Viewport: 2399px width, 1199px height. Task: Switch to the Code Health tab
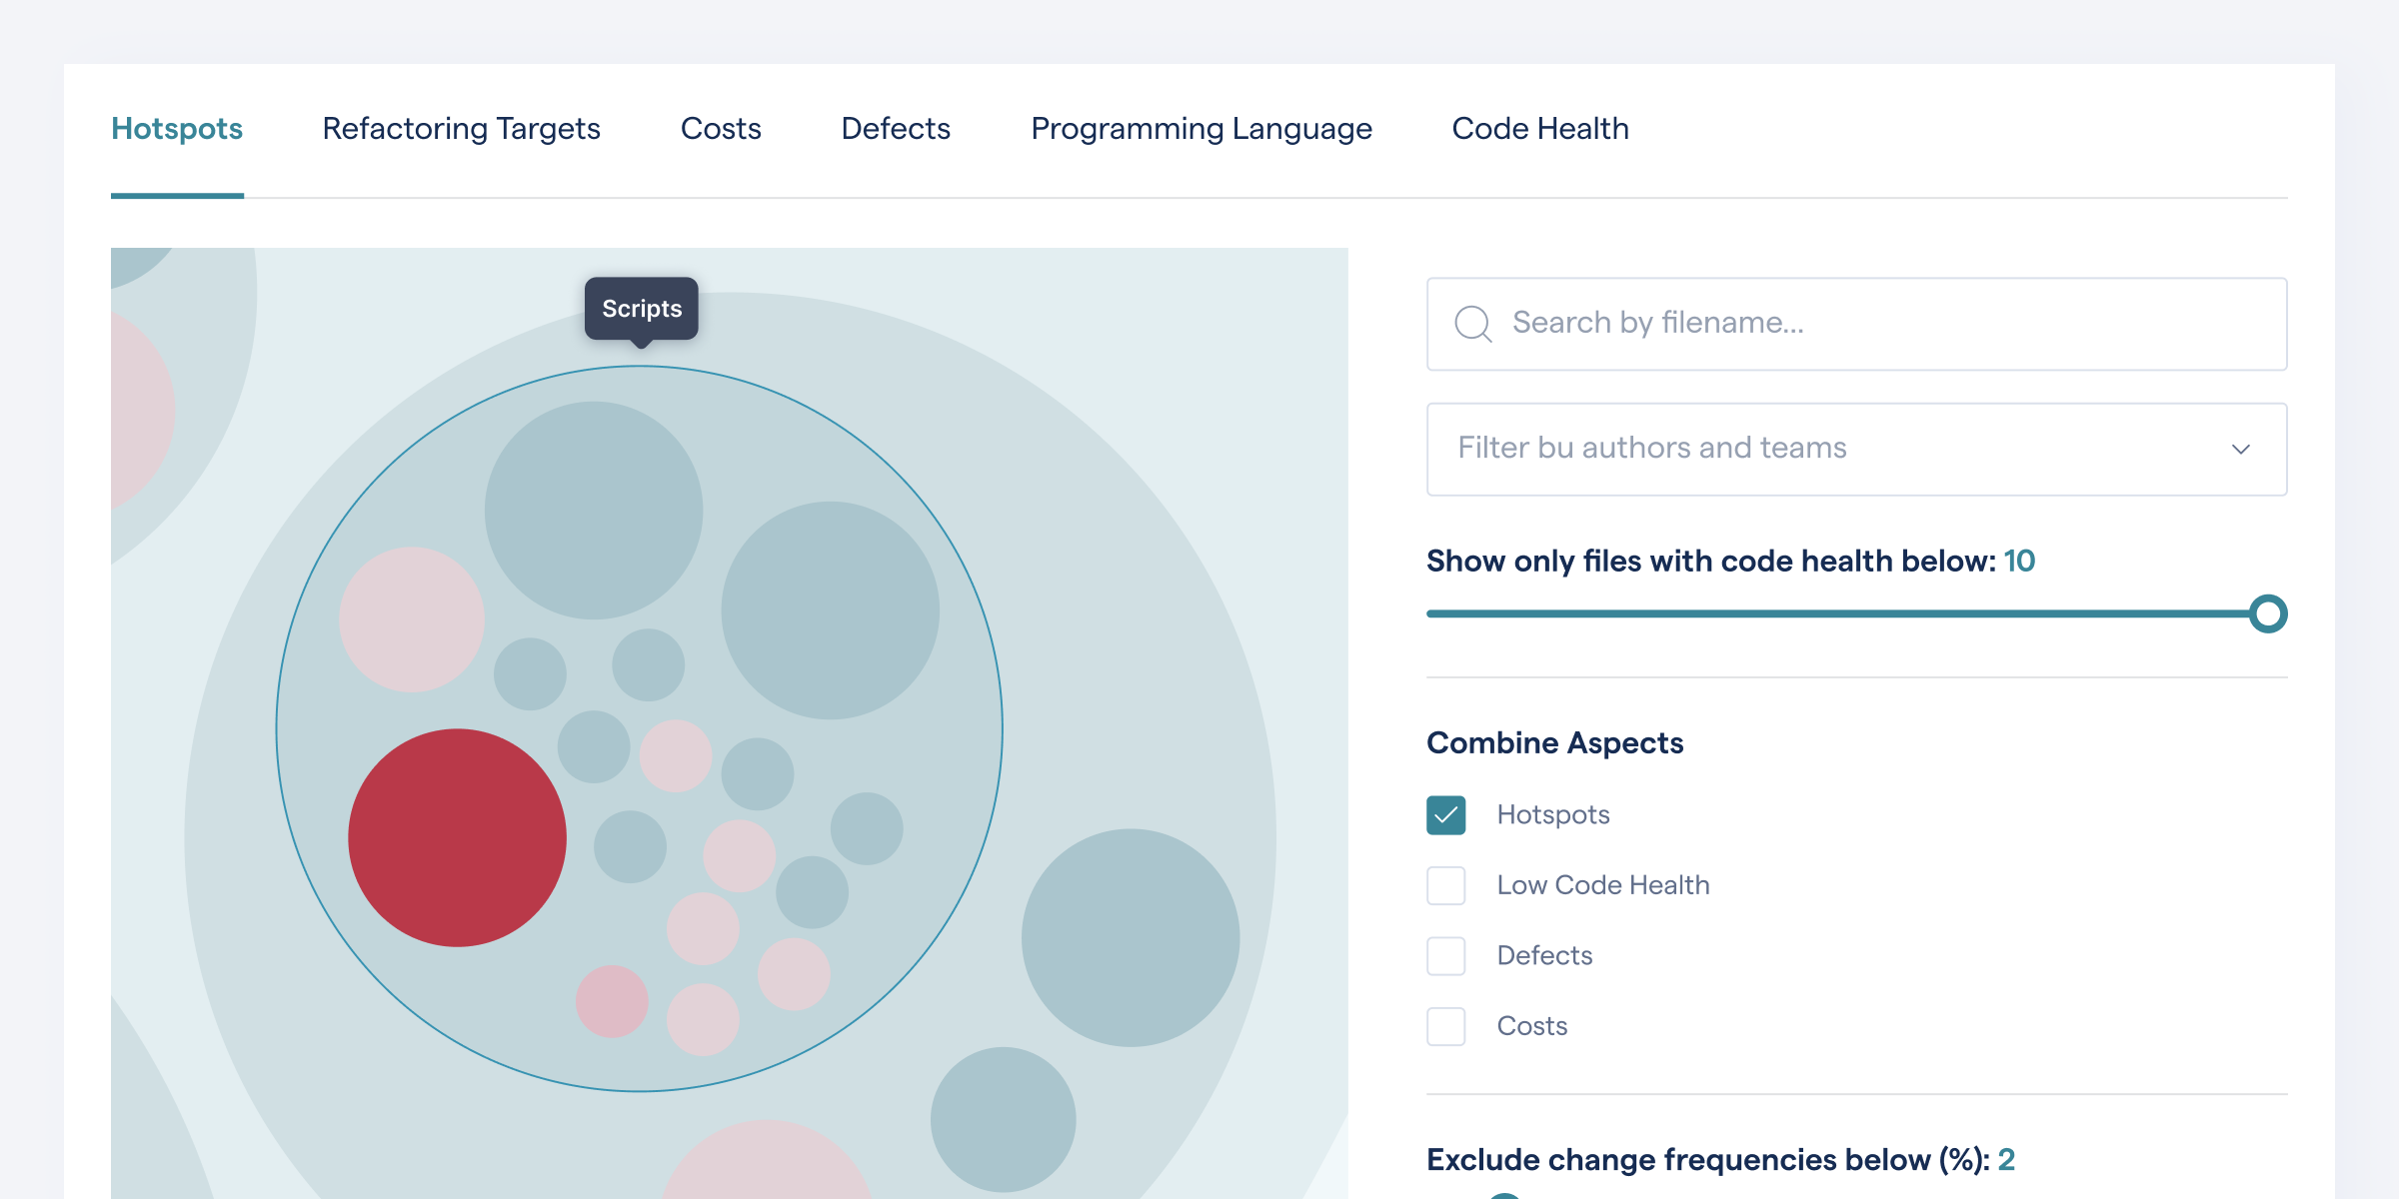click(x=1539, y=128)
